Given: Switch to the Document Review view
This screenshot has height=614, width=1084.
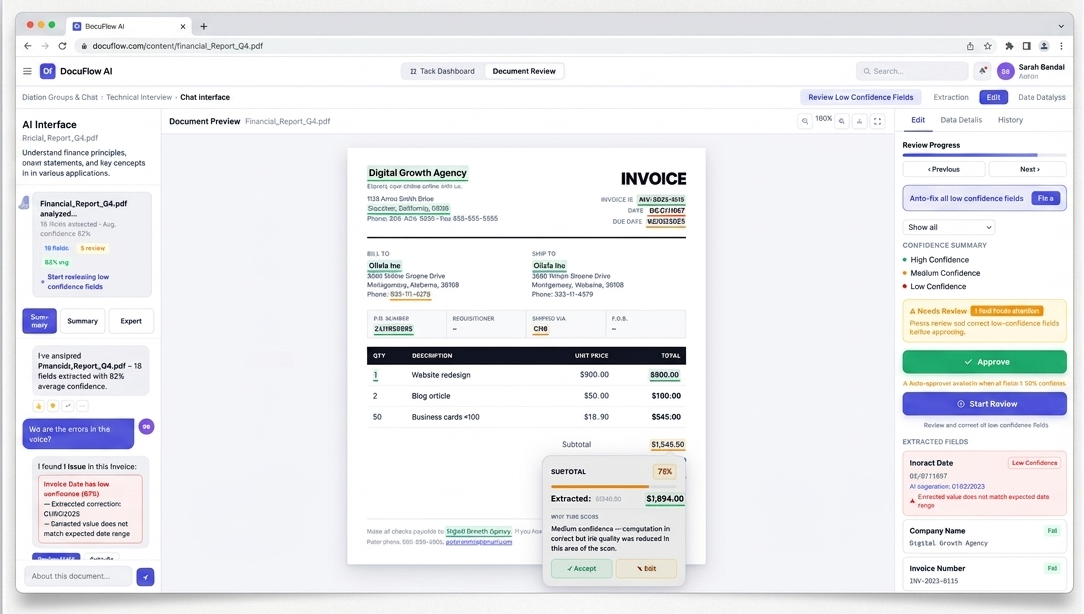Looking at the screenshot, I should (524, 71).
